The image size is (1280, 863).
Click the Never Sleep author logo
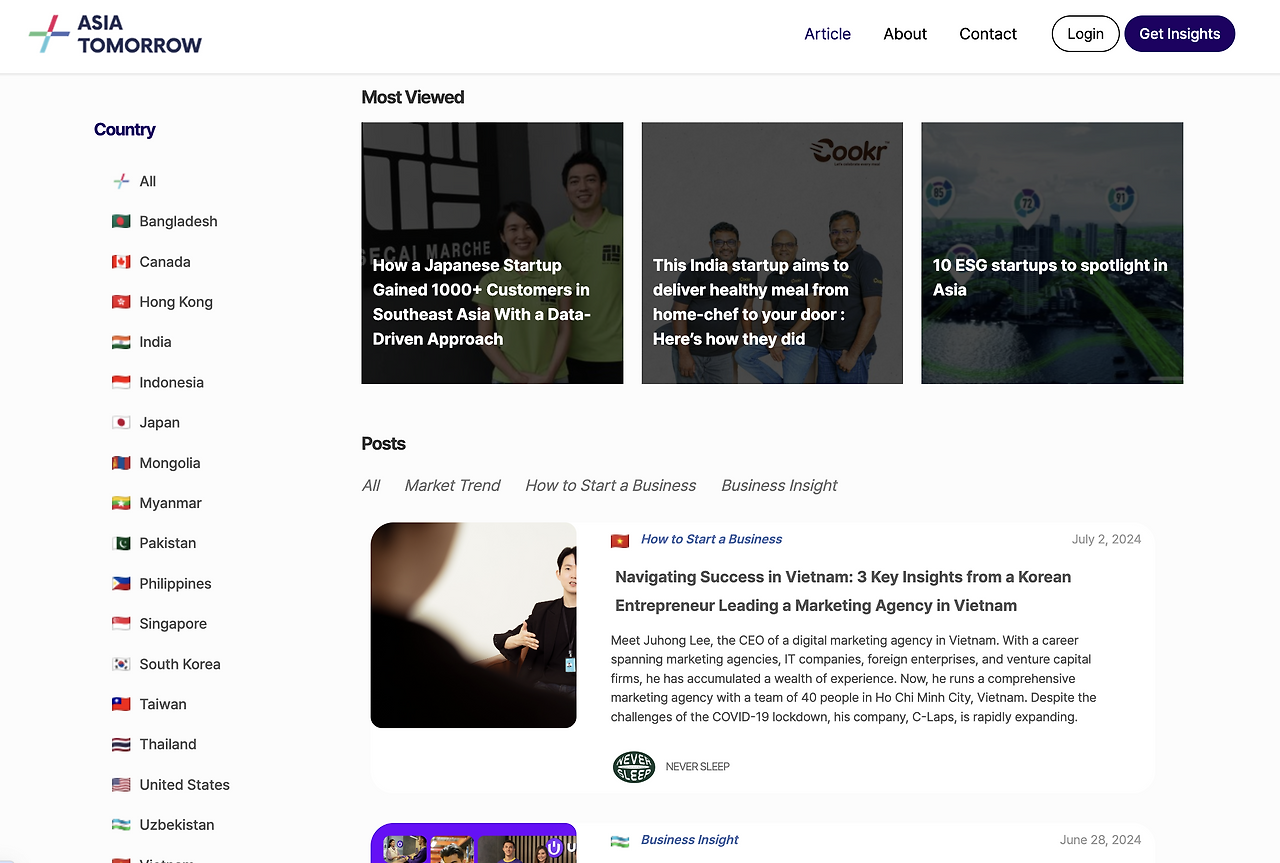(634, 767)
